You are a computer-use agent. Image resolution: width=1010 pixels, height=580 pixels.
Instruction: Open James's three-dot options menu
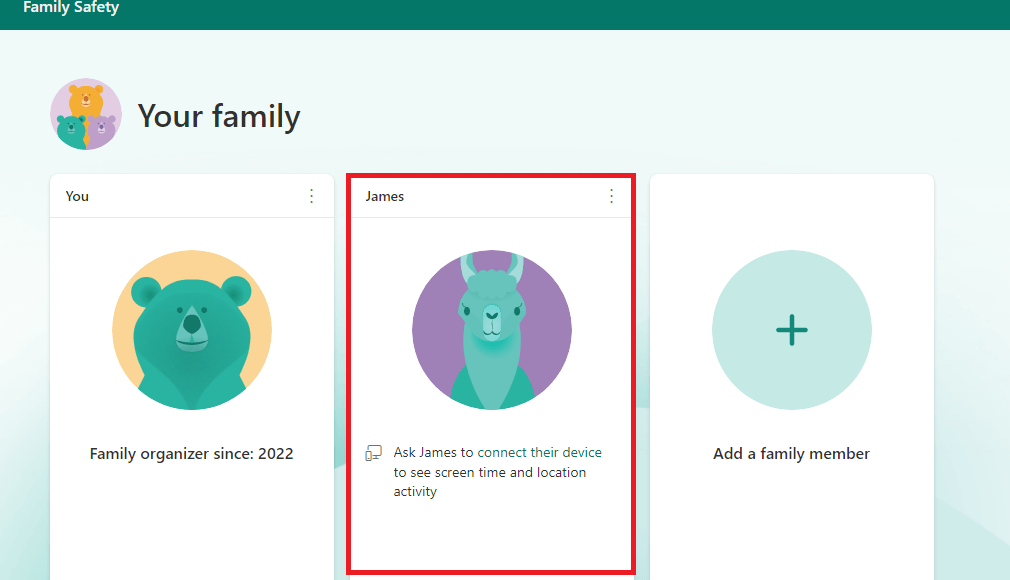[x=611, y=196]
